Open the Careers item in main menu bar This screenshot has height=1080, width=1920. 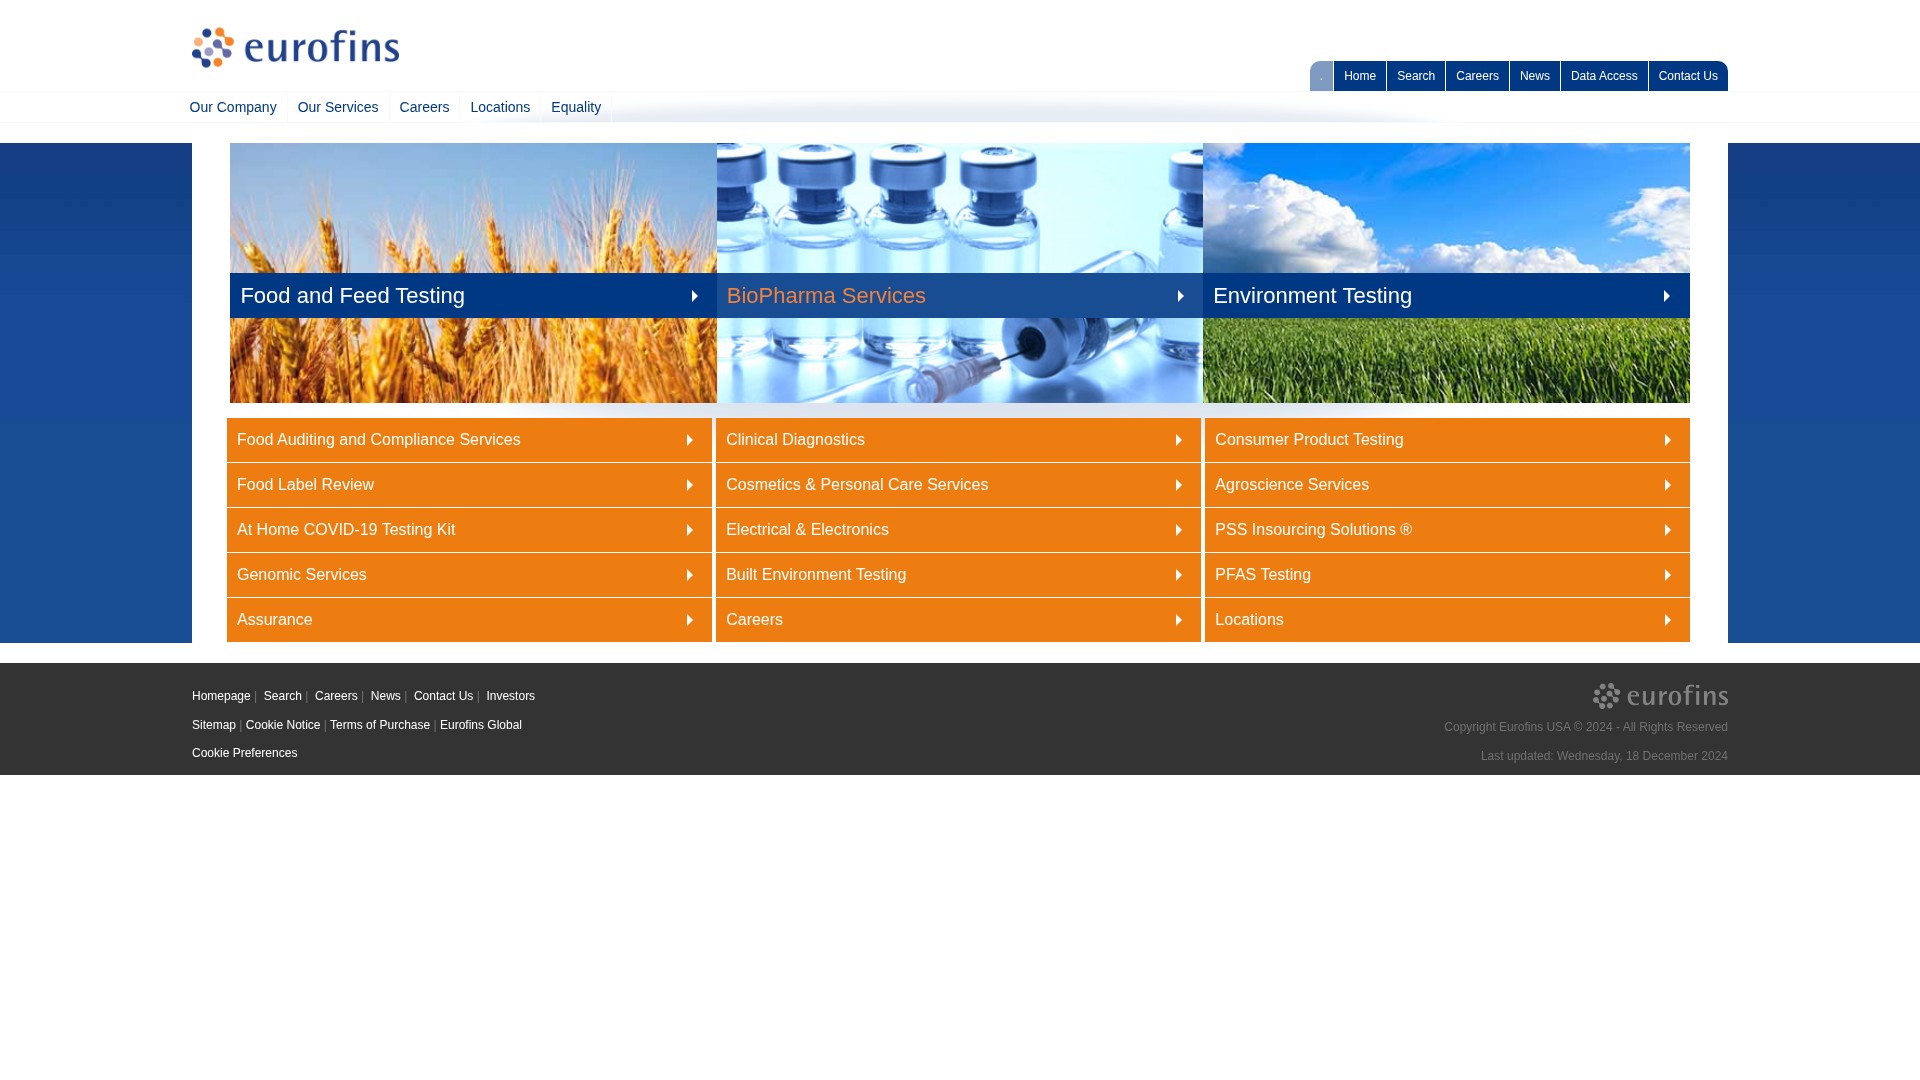pos(424,107)
